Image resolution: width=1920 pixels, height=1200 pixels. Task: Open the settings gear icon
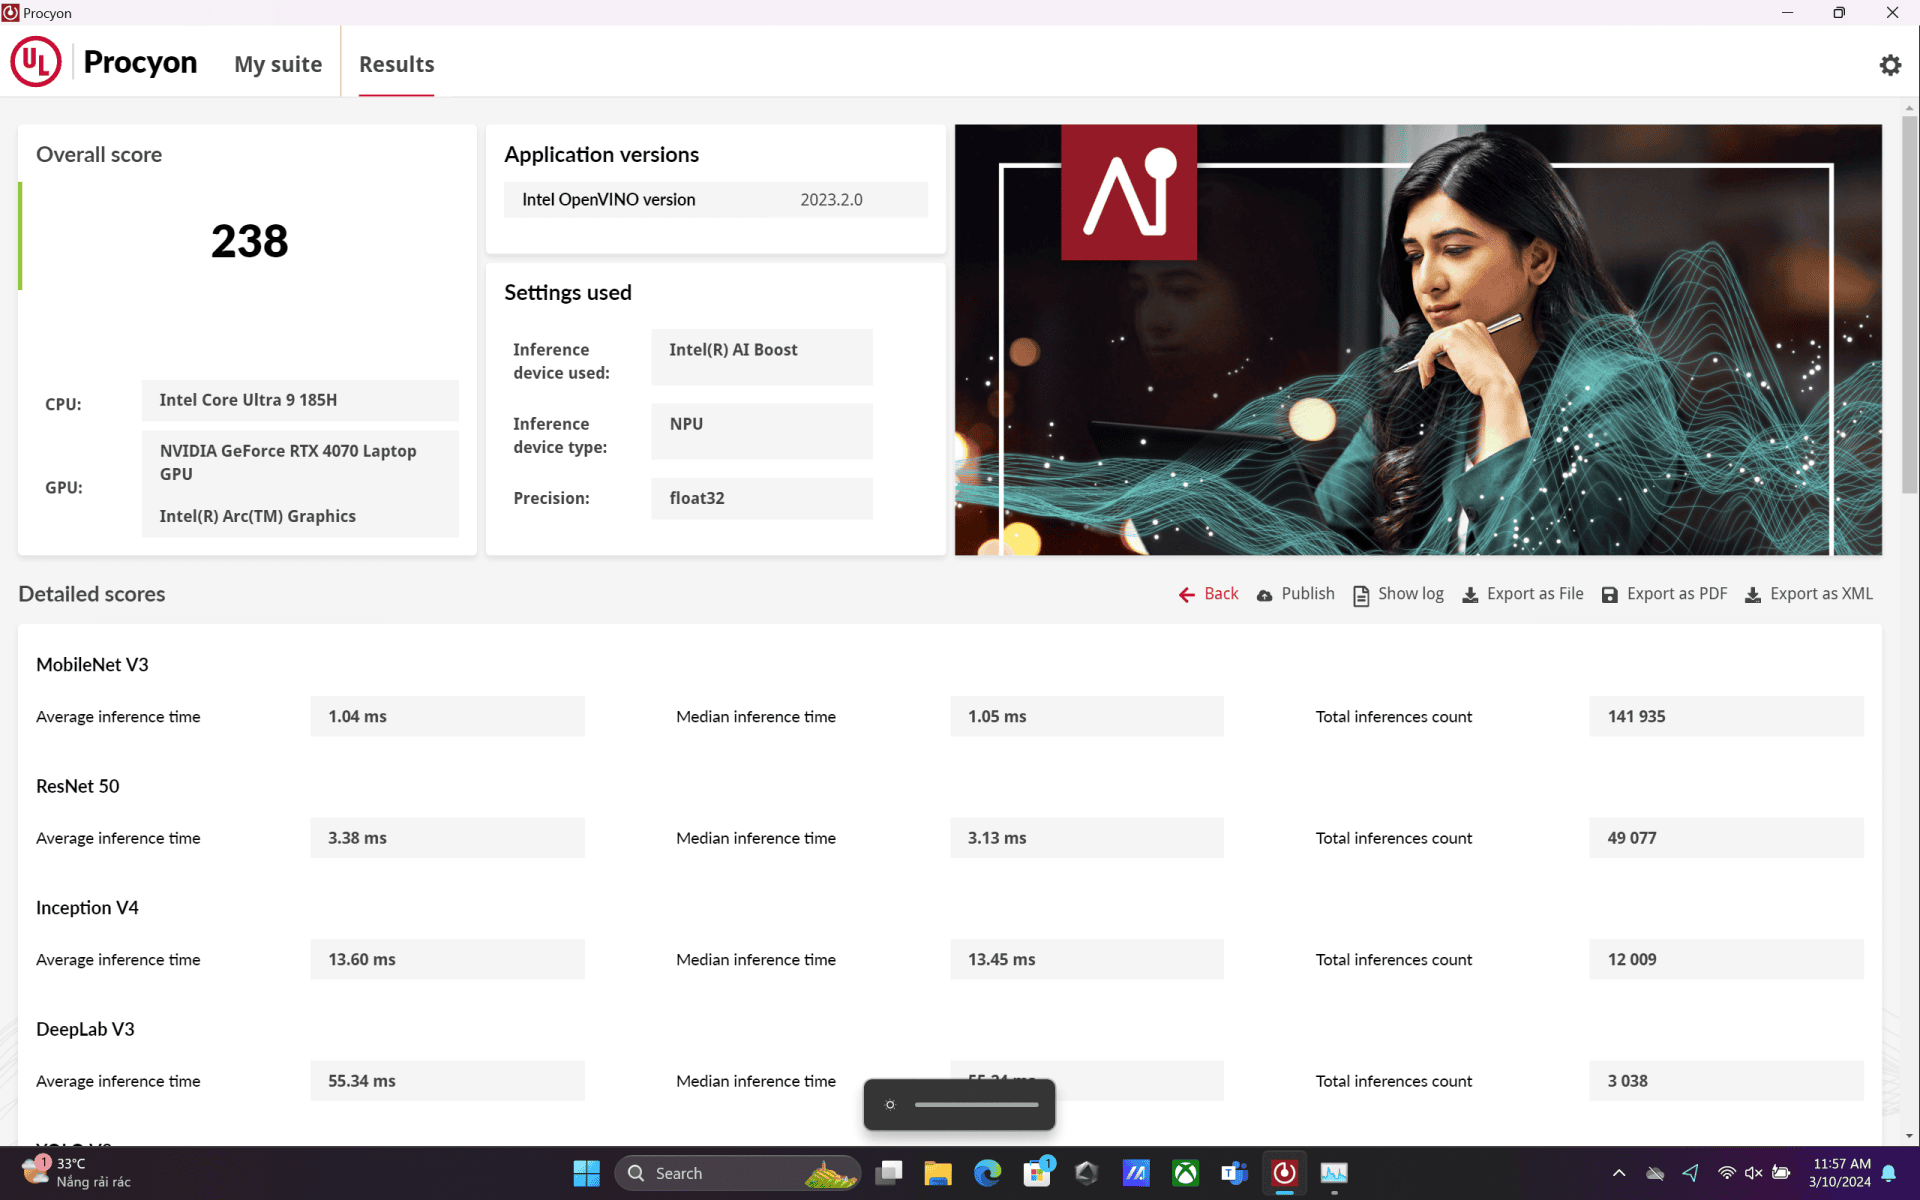1889,65
